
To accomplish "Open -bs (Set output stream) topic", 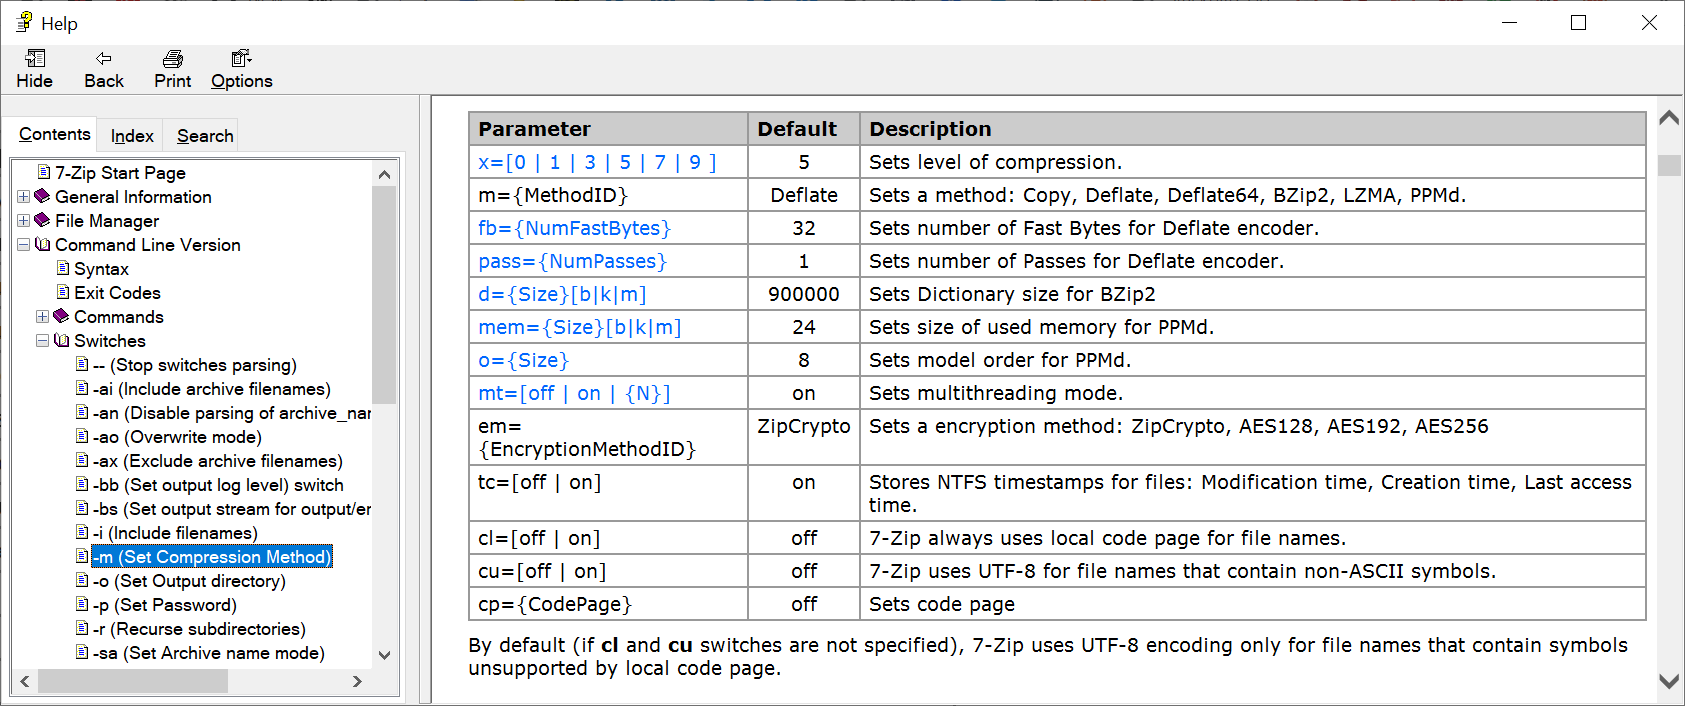I will pos(232,509).
